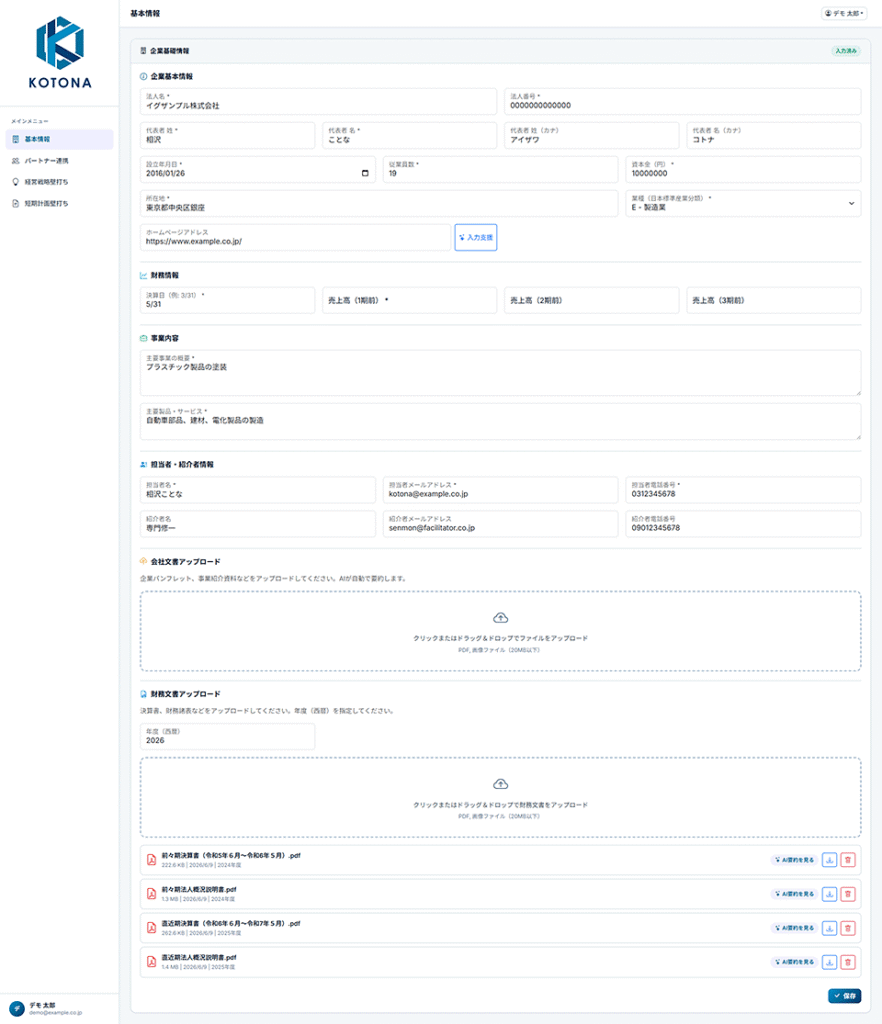
Task: Click the 主要製品・サービス text area
Action: tap(500, 422)
